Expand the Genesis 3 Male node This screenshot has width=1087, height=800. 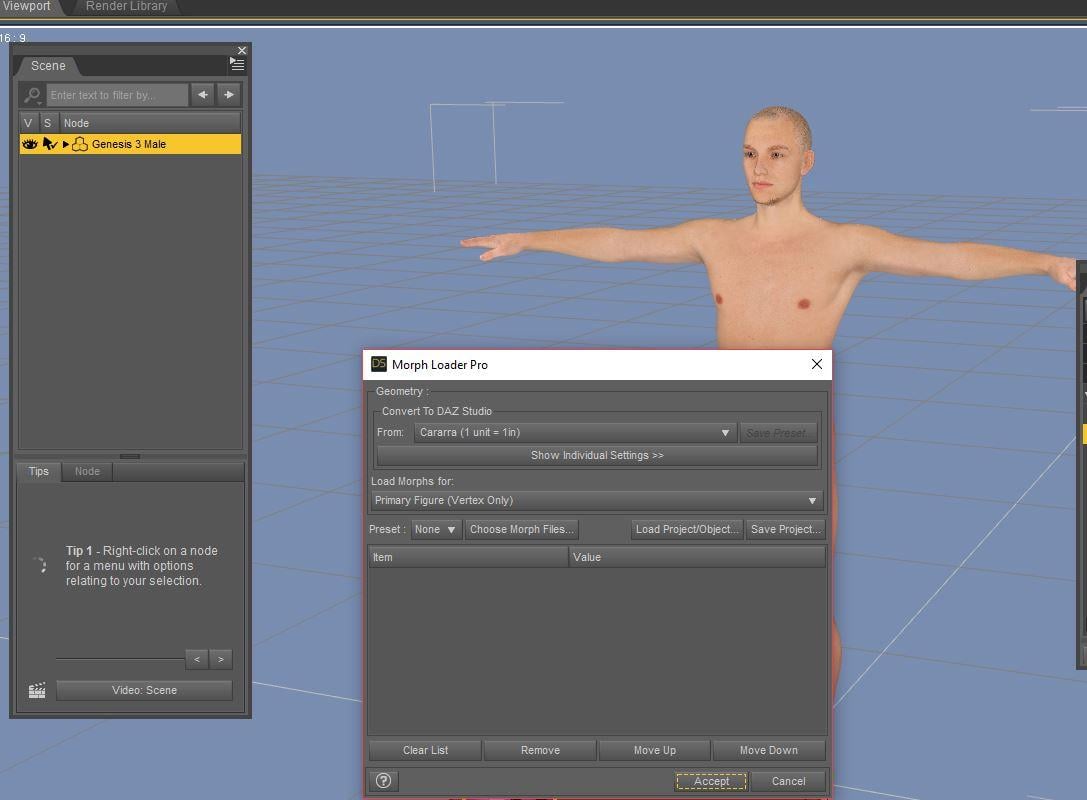tap(66, 144)
